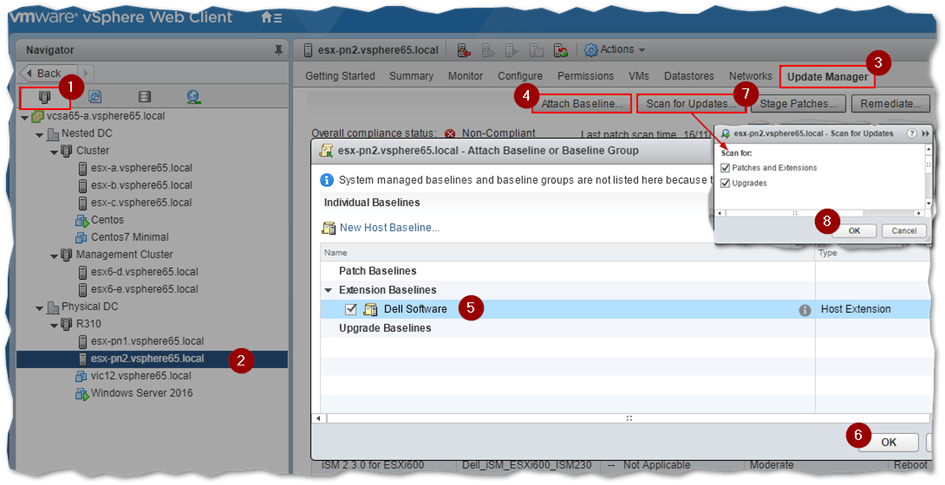Click the host icon beside esx-b.vsphere65.local
Viewport: 945px width, 485px height.
pyautogui.click(x=83, y=186)
